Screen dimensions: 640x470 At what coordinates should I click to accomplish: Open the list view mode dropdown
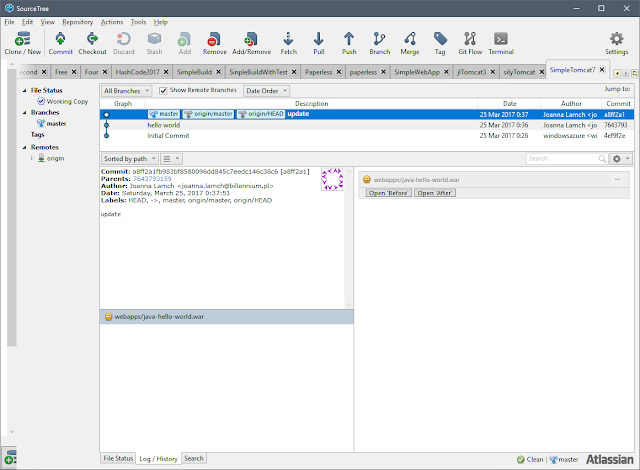coord(171,159)
